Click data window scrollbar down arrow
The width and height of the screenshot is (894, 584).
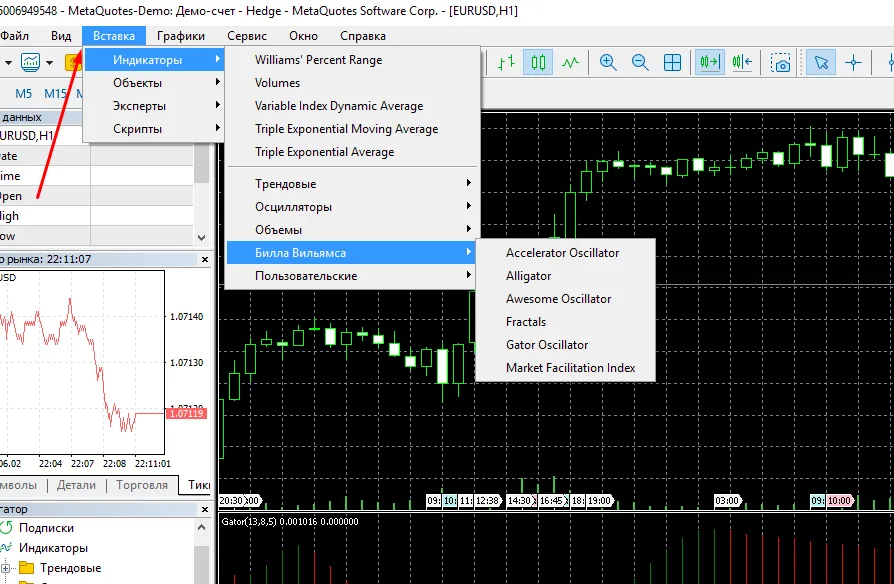click(x=201, y=237)
